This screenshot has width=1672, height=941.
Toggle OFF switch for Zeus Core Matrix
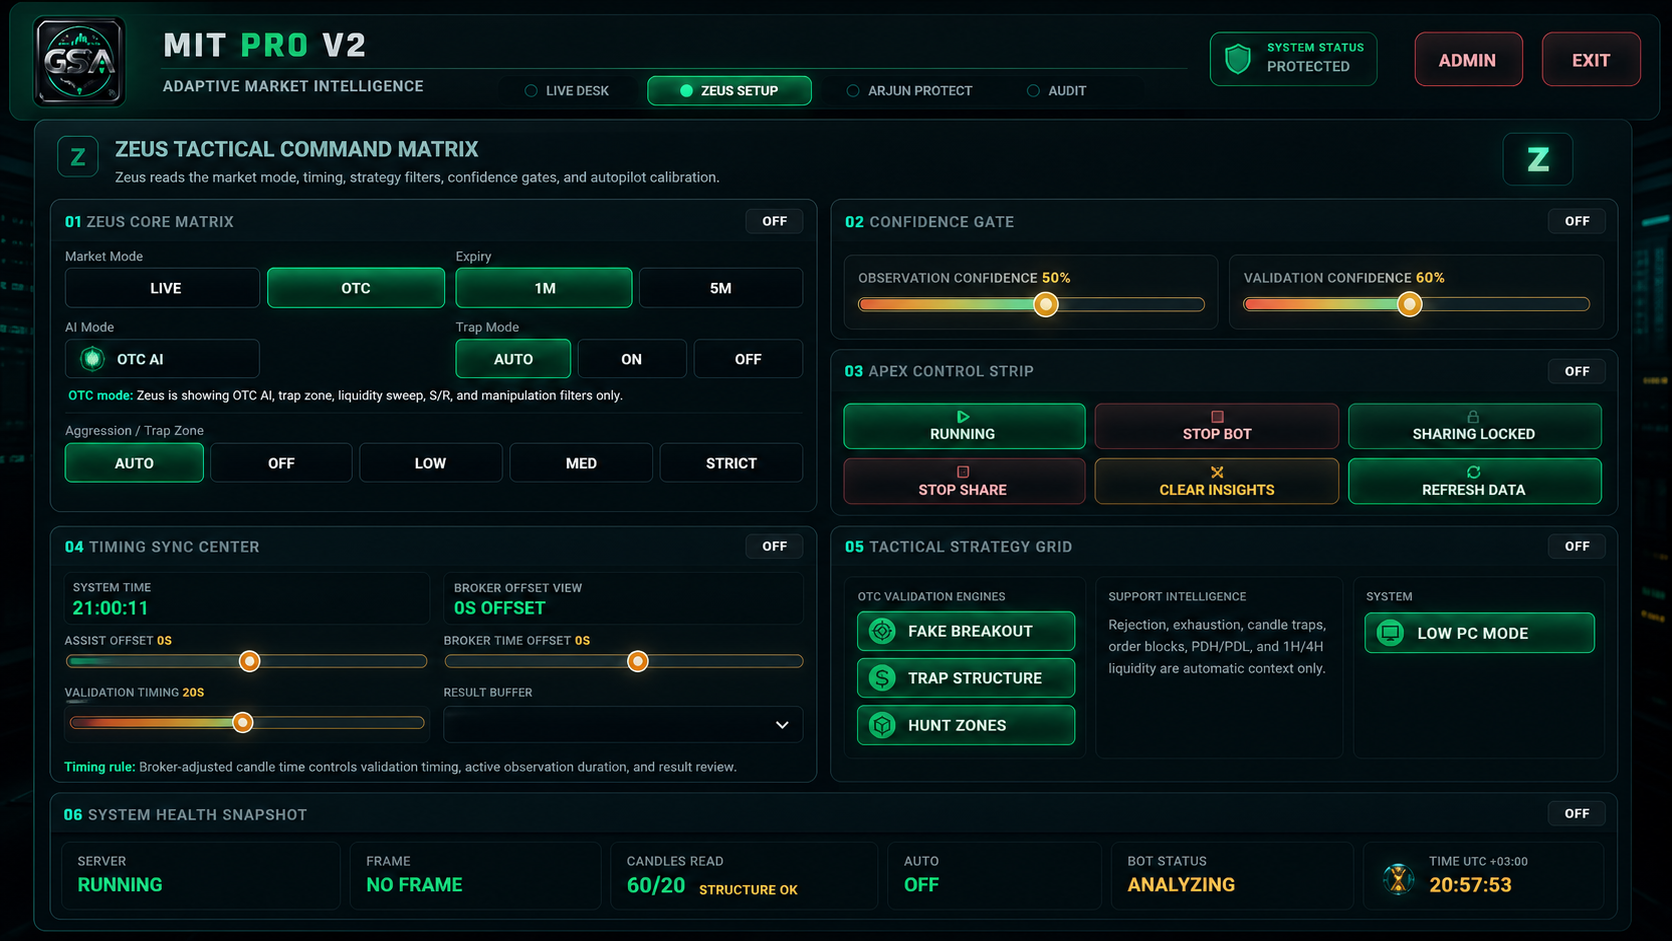click(x=774, y=221)
